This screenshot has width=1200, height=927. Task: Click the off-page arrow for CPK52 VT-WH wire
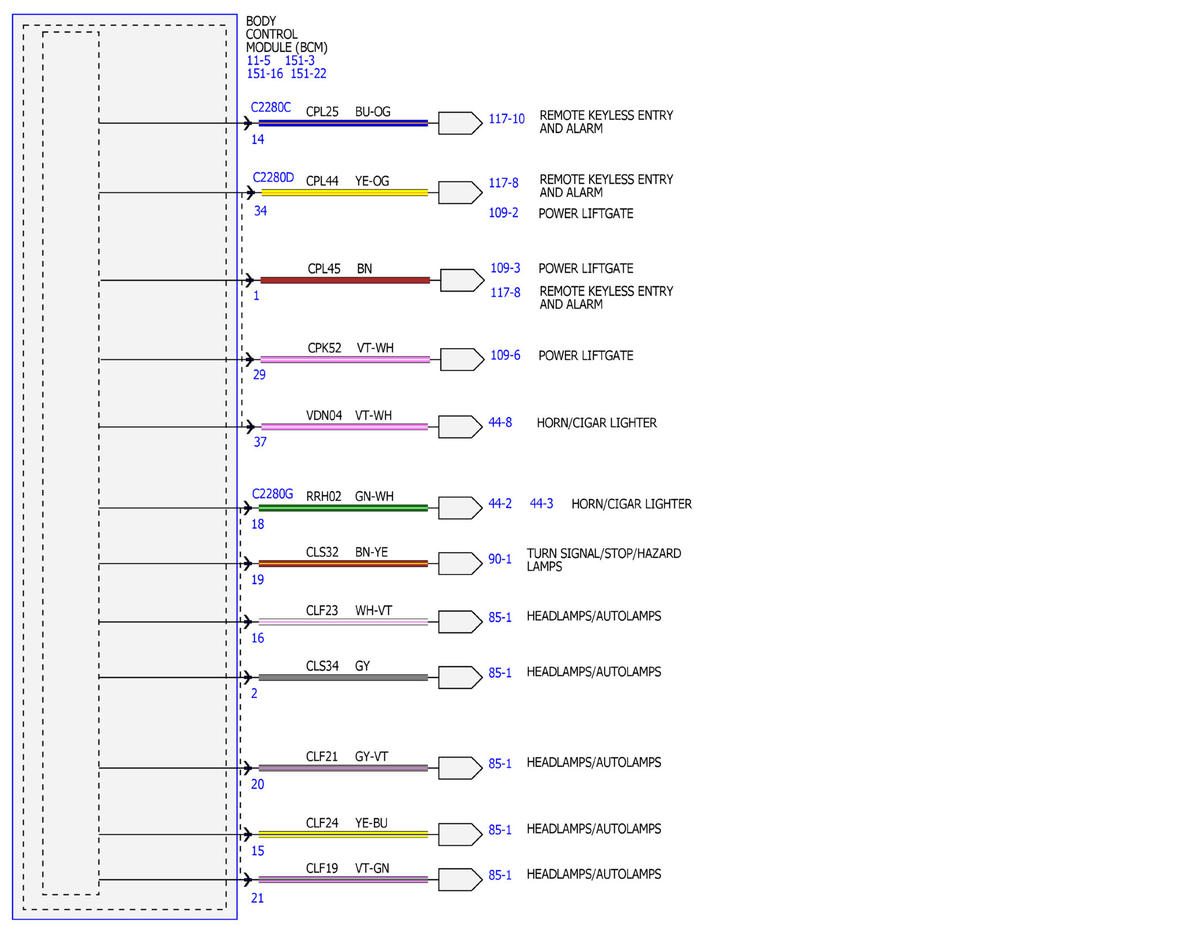pyautogui.click(x=461, y=359)
